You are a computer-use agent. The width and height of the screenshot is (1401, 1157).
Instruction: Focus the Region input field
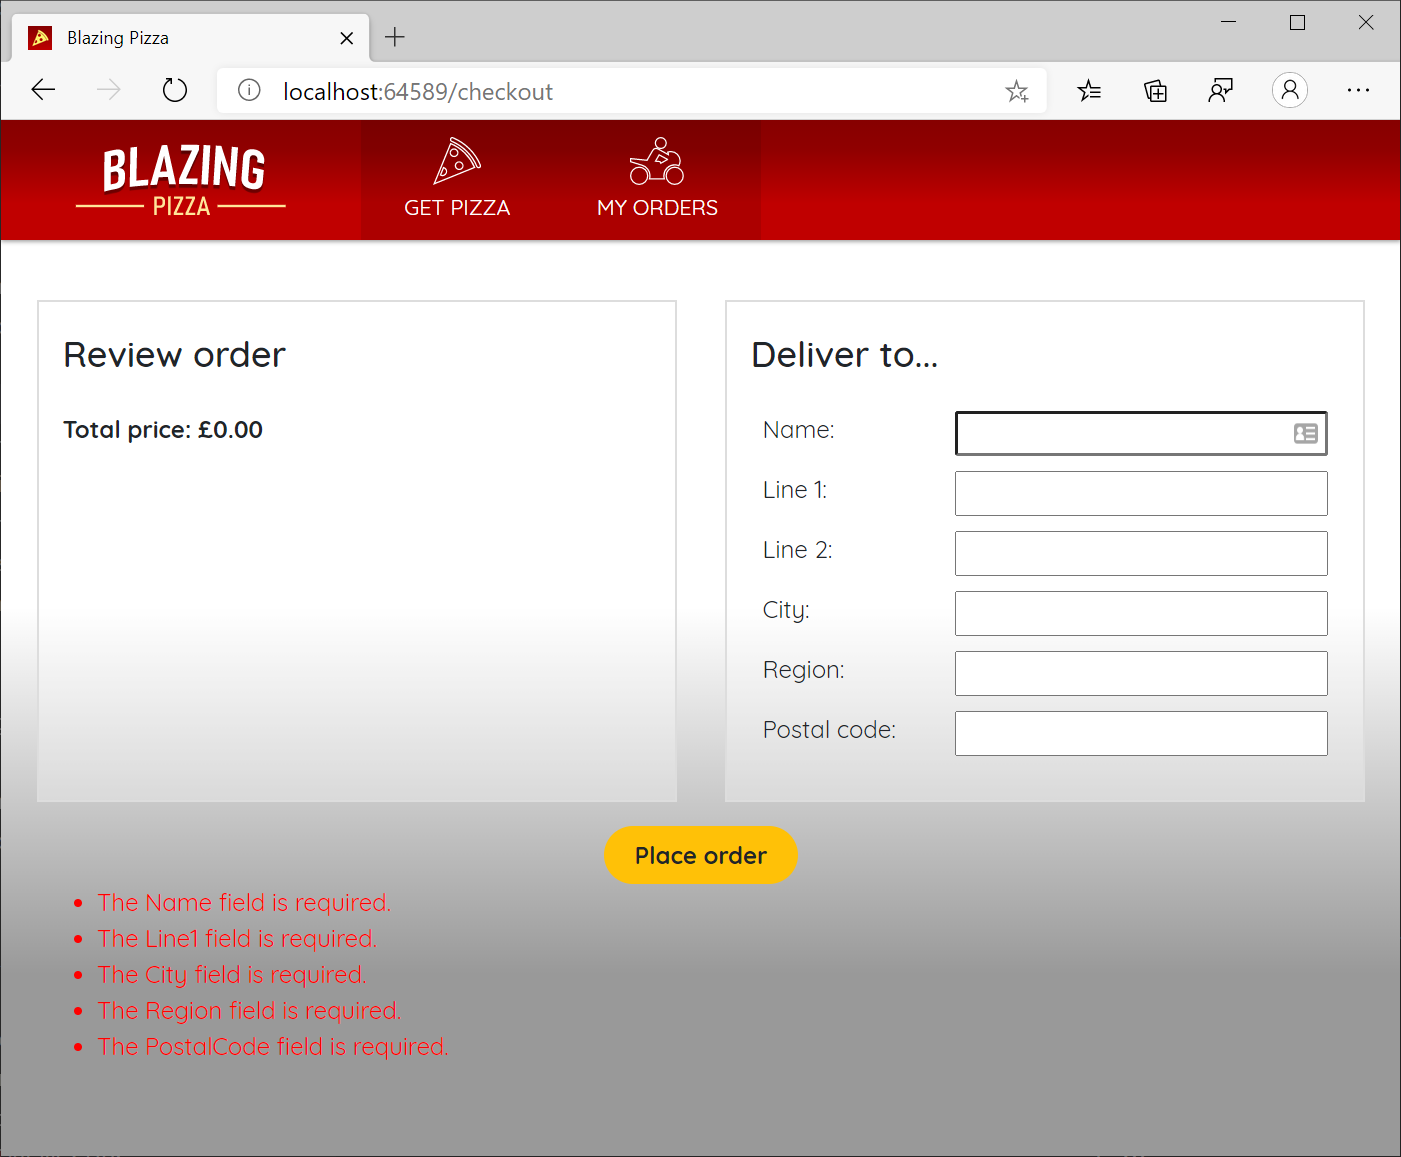coord(1141,673)
